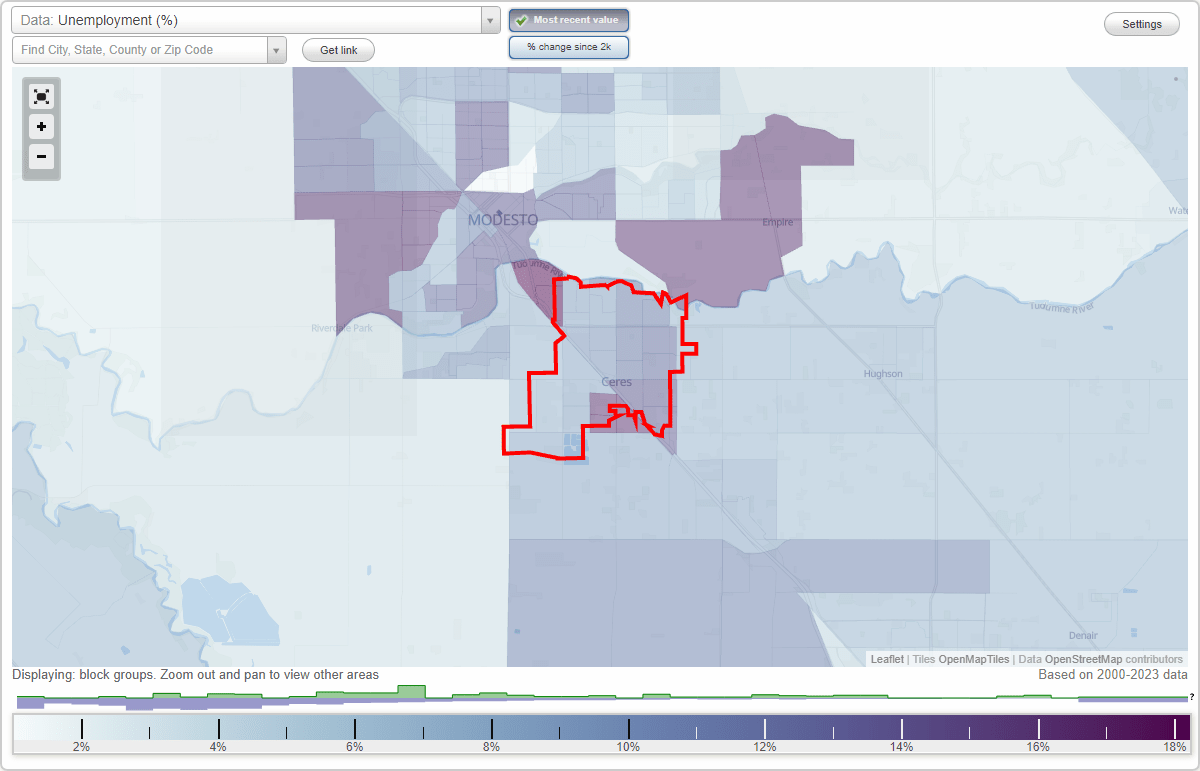The image size is (1200, 771).
Task: Zoom in using the plus map control
Action: click(41, 126)
